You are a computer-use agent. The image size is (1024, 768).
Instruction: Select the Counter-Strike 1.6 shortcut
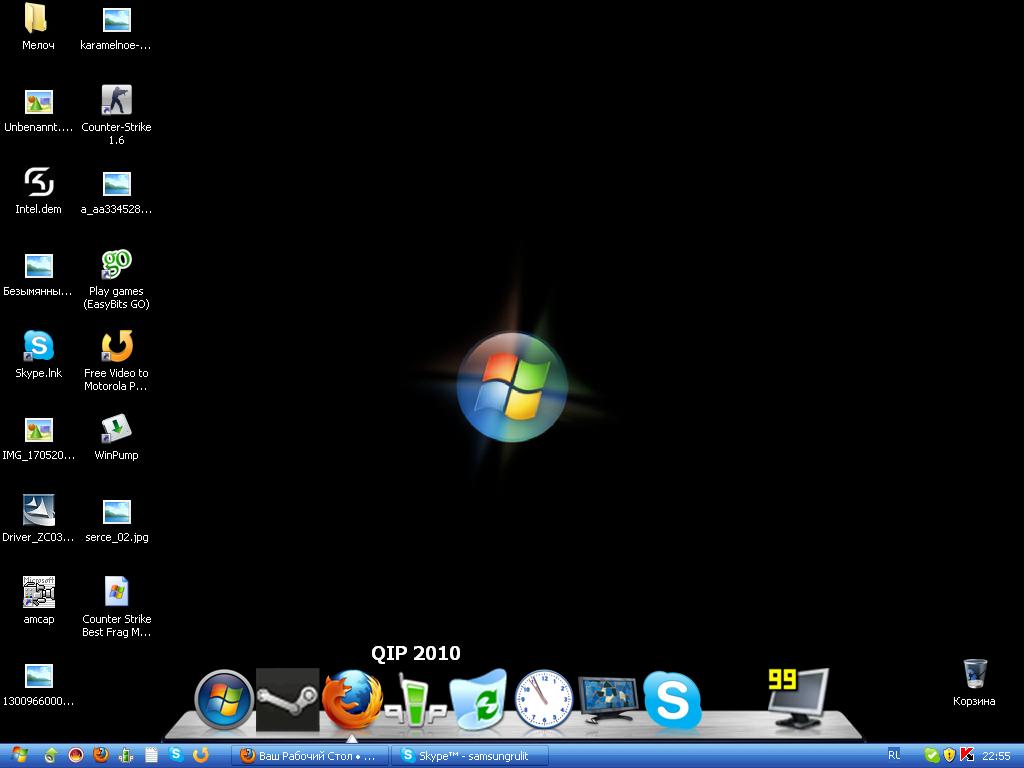coord(116,116)
